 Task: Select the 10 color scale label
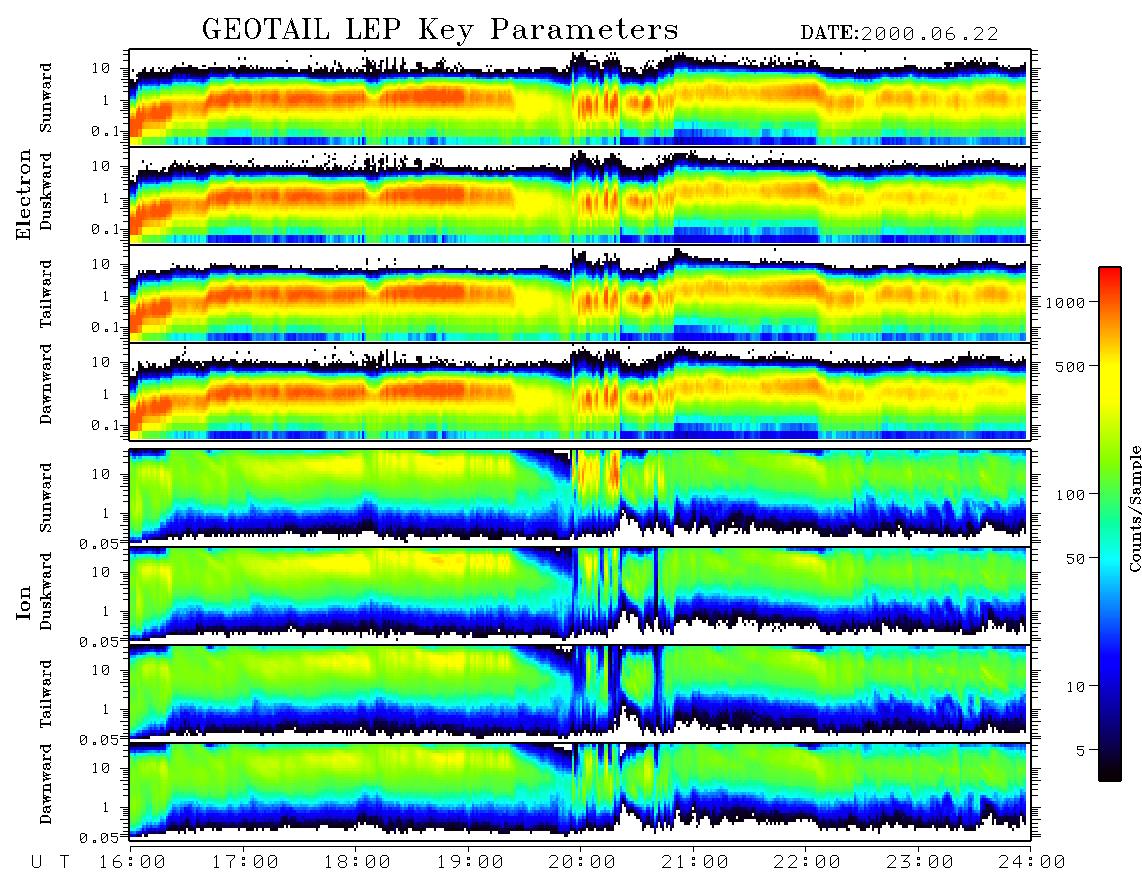pyautogui.click(x=1075, y=686)
